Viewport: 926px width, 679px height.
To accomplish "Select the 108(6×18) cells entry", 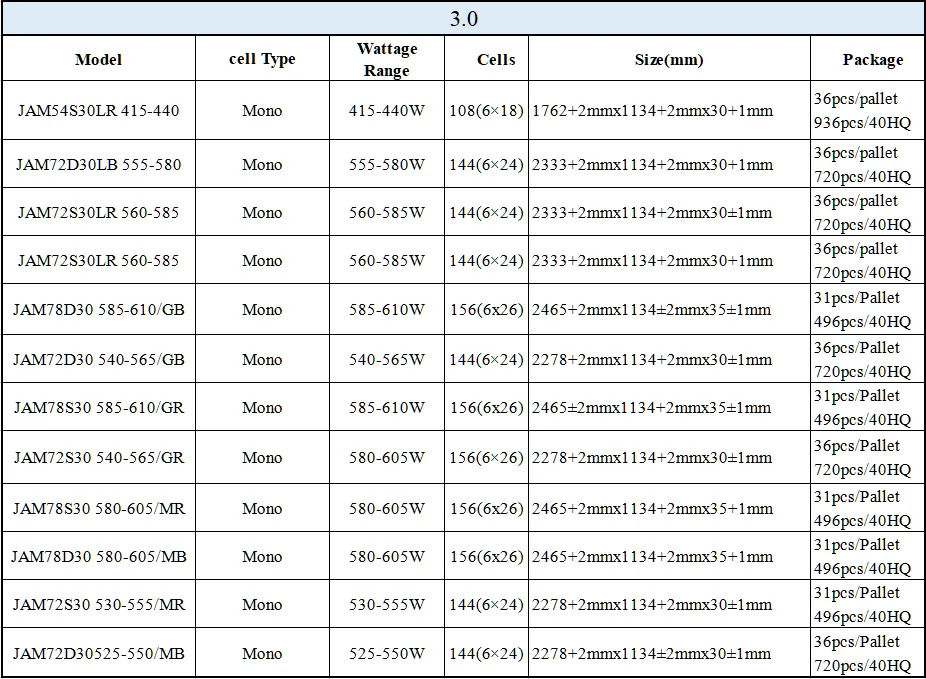I will click(x=486, y=110).
